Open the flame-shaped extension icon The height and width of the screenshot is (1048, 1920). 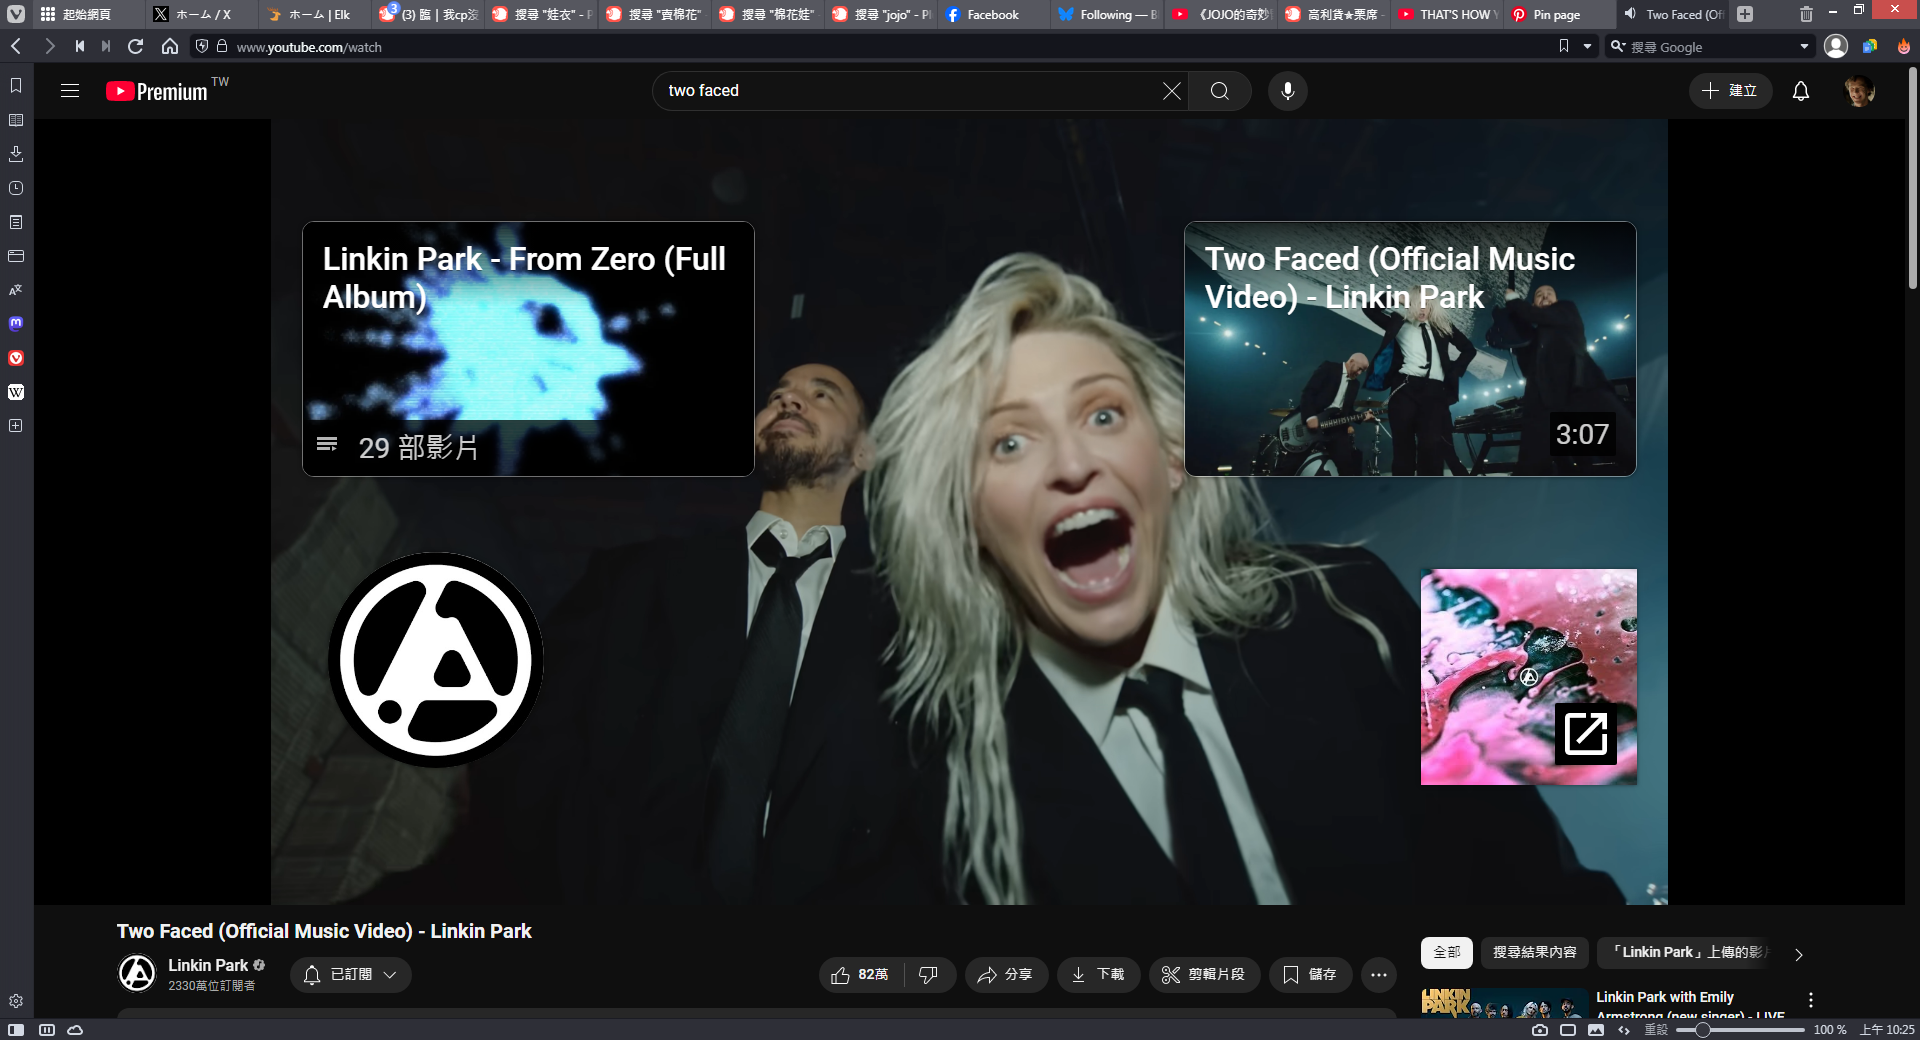1904,46
